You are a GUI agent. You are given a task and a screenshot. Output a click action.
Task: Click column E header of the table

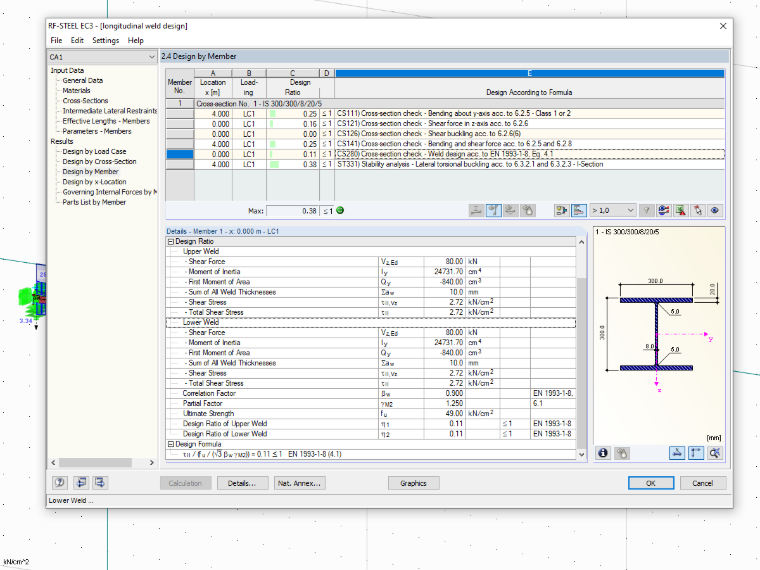click(529, 73)
